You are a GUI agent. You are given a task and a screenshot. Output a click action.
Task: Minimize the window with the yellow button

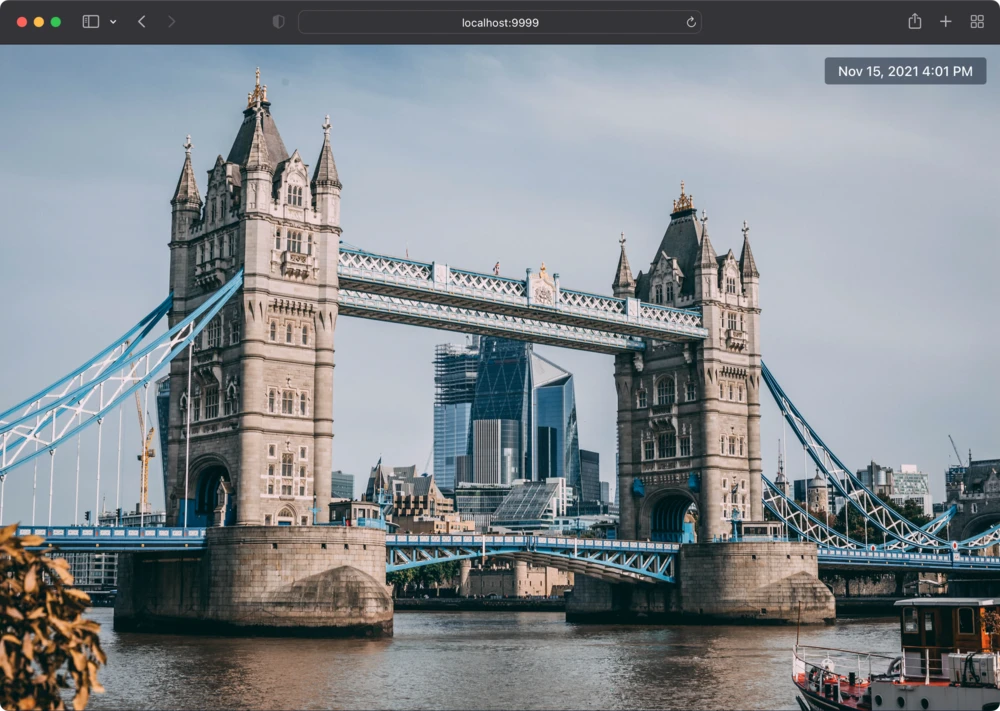pos(39,22)
